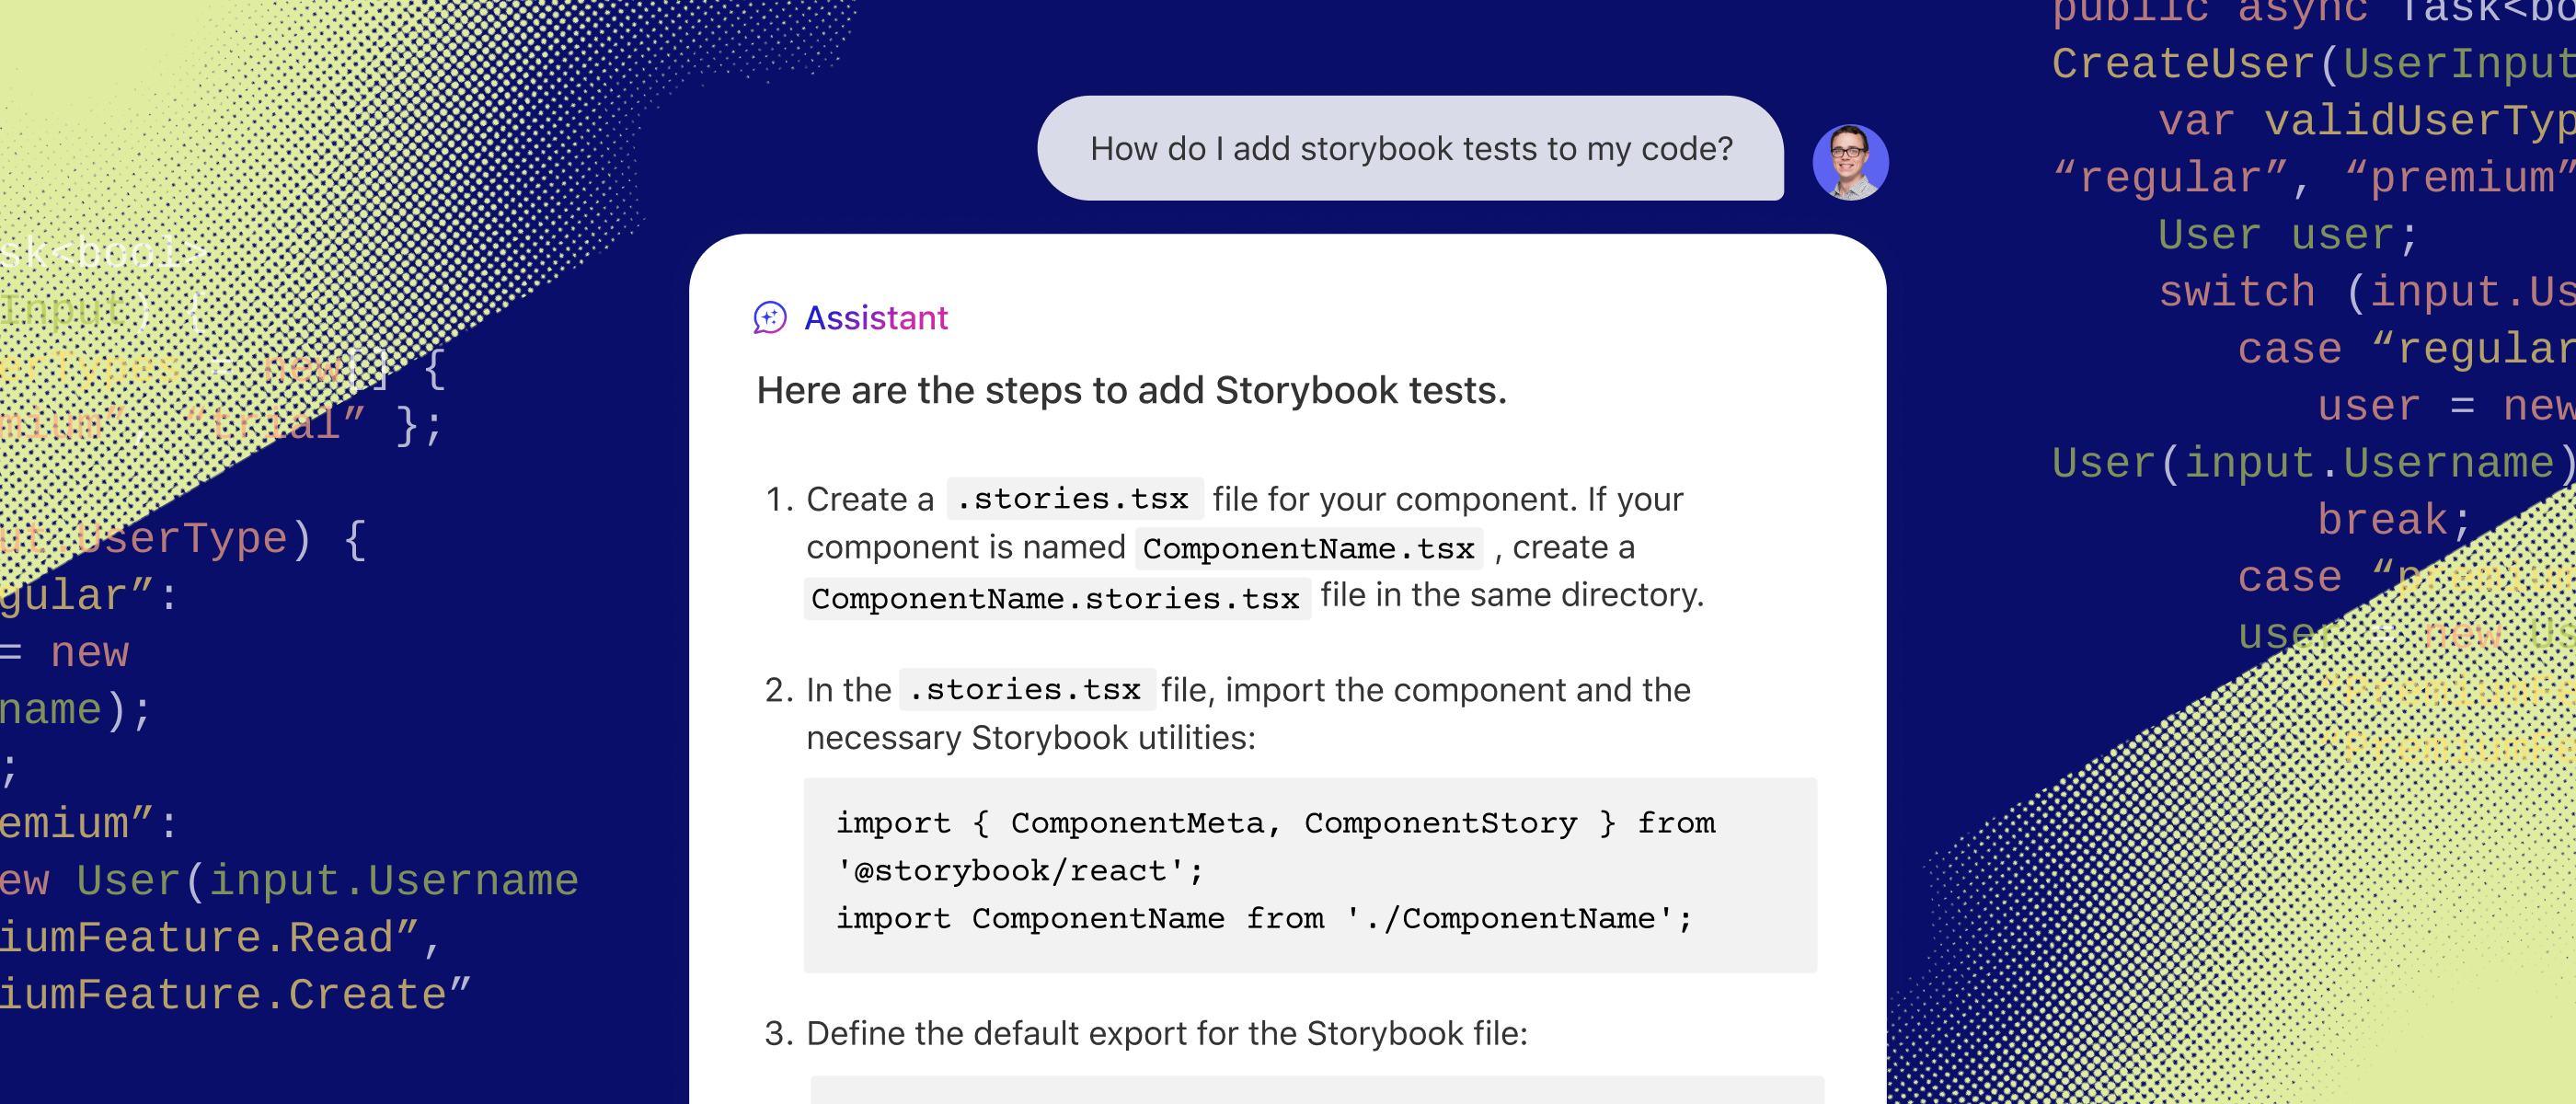Click the "User user;" background code line
This screenshot has height=1104, width=2576.
(2286, 235)
